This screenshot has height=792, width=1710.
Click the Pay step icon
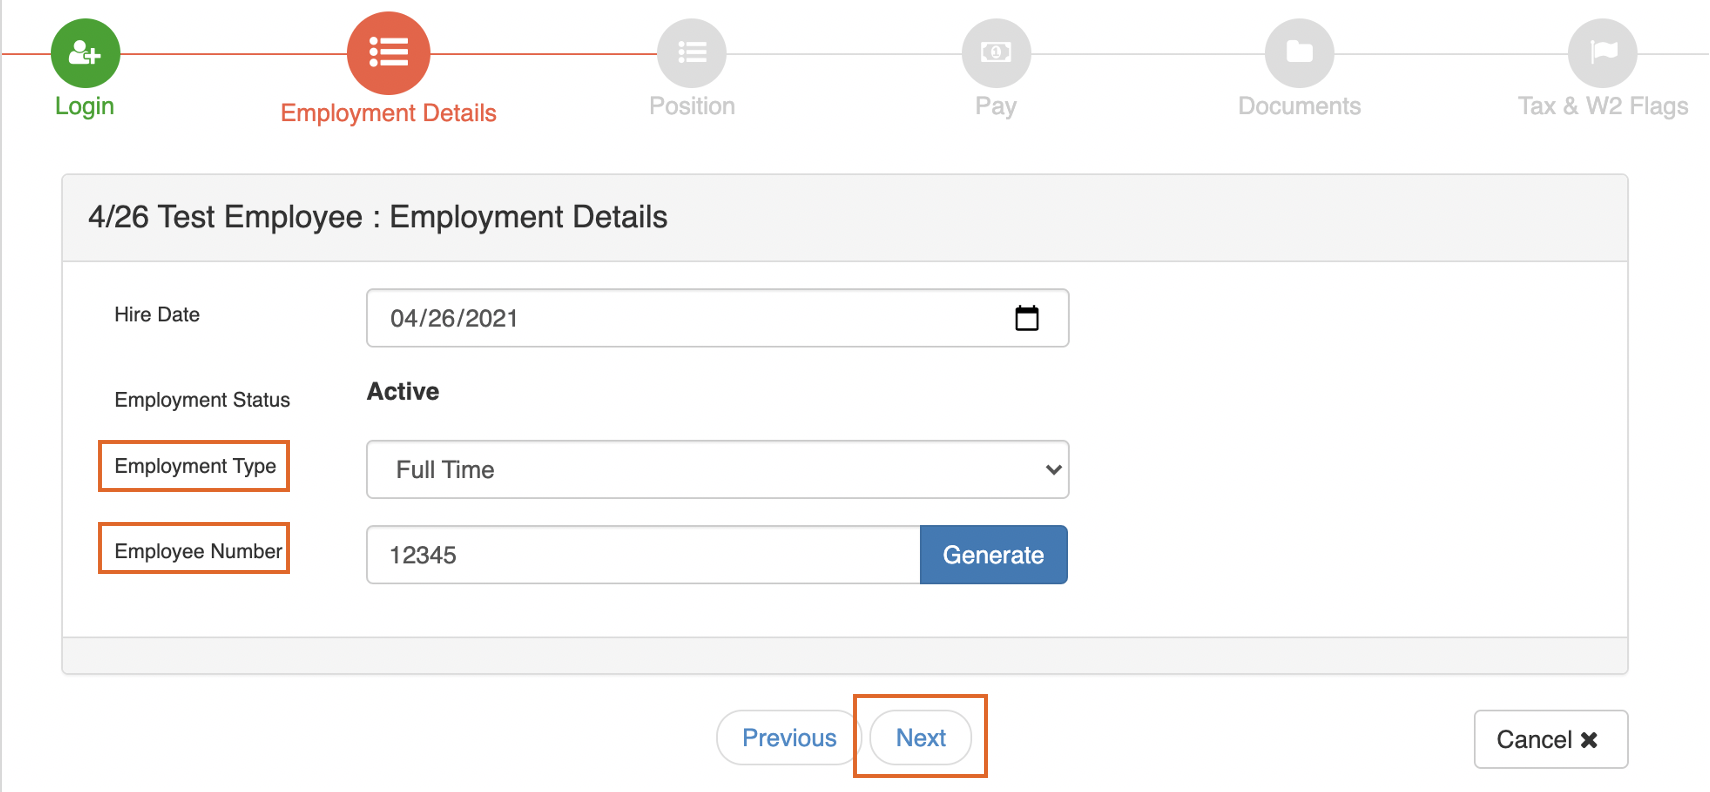[x=996, y=52]
